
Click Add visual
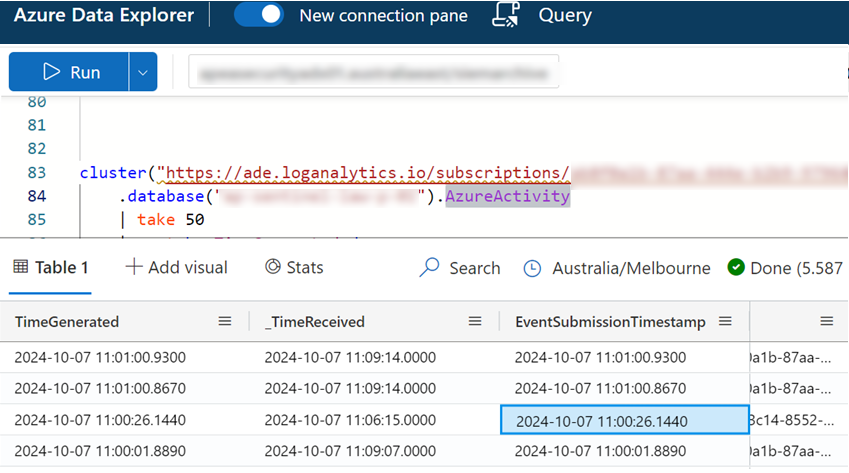click(177, 267)
